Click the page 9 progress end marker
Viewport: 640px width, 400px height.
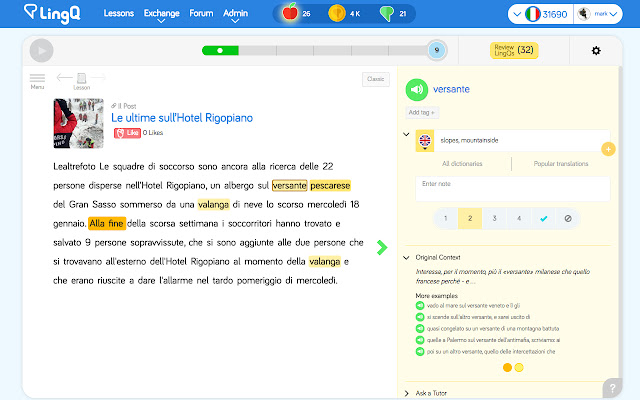coord(436,50)
